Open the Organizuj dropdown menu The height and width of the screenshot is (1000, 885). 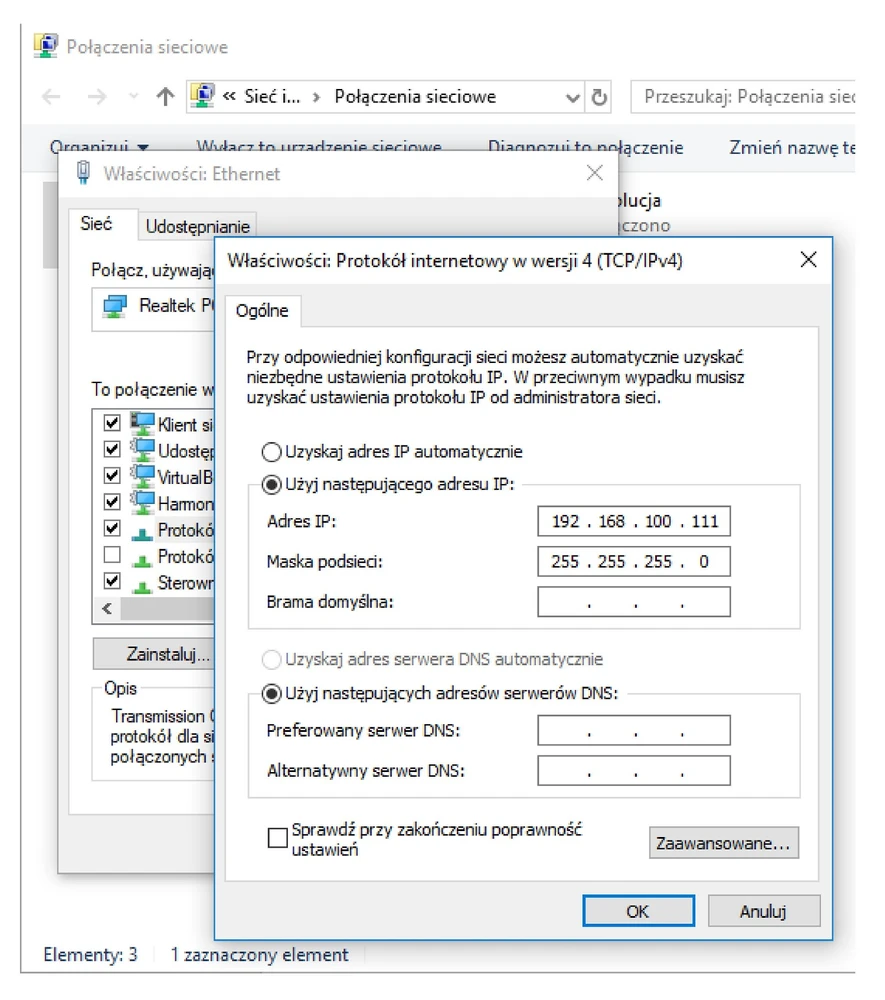pyautogui.click(x=99, y=148)
